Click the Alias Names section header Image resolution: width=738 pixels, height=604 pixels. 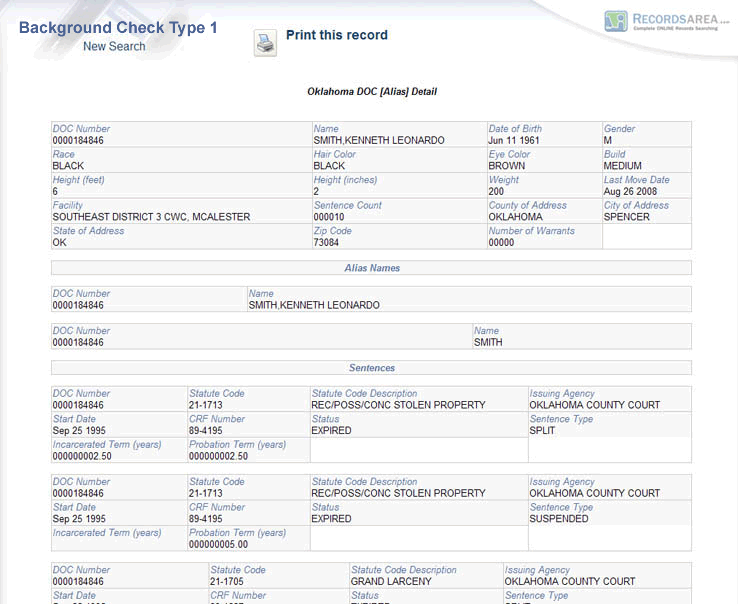[371, 268]
